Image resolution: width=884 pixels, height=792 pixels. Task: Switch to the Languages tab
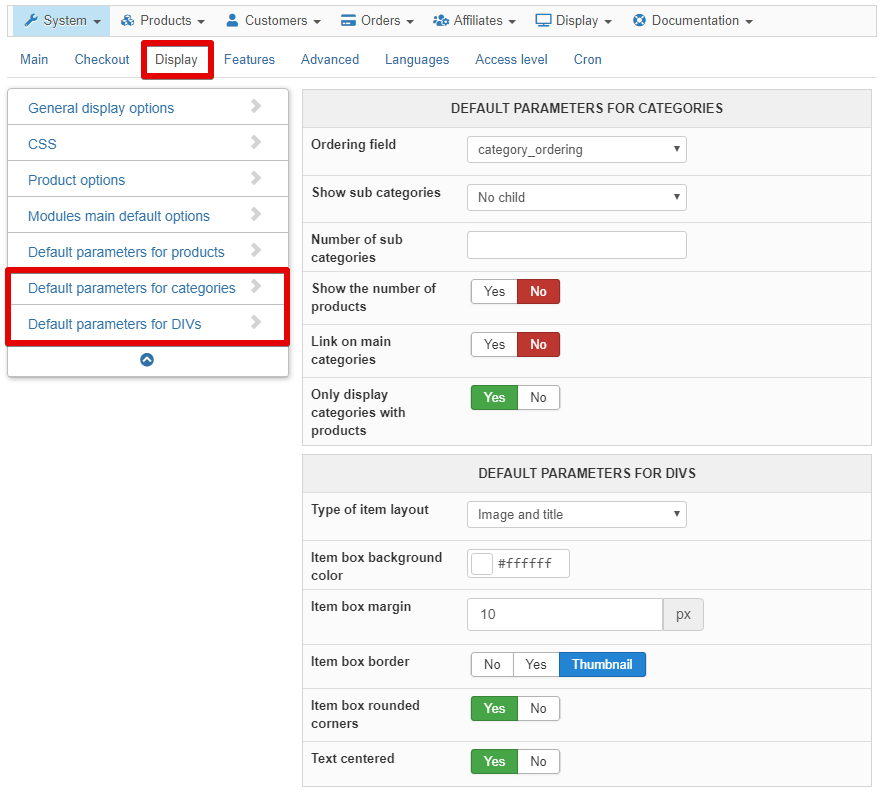coord(417,60)
